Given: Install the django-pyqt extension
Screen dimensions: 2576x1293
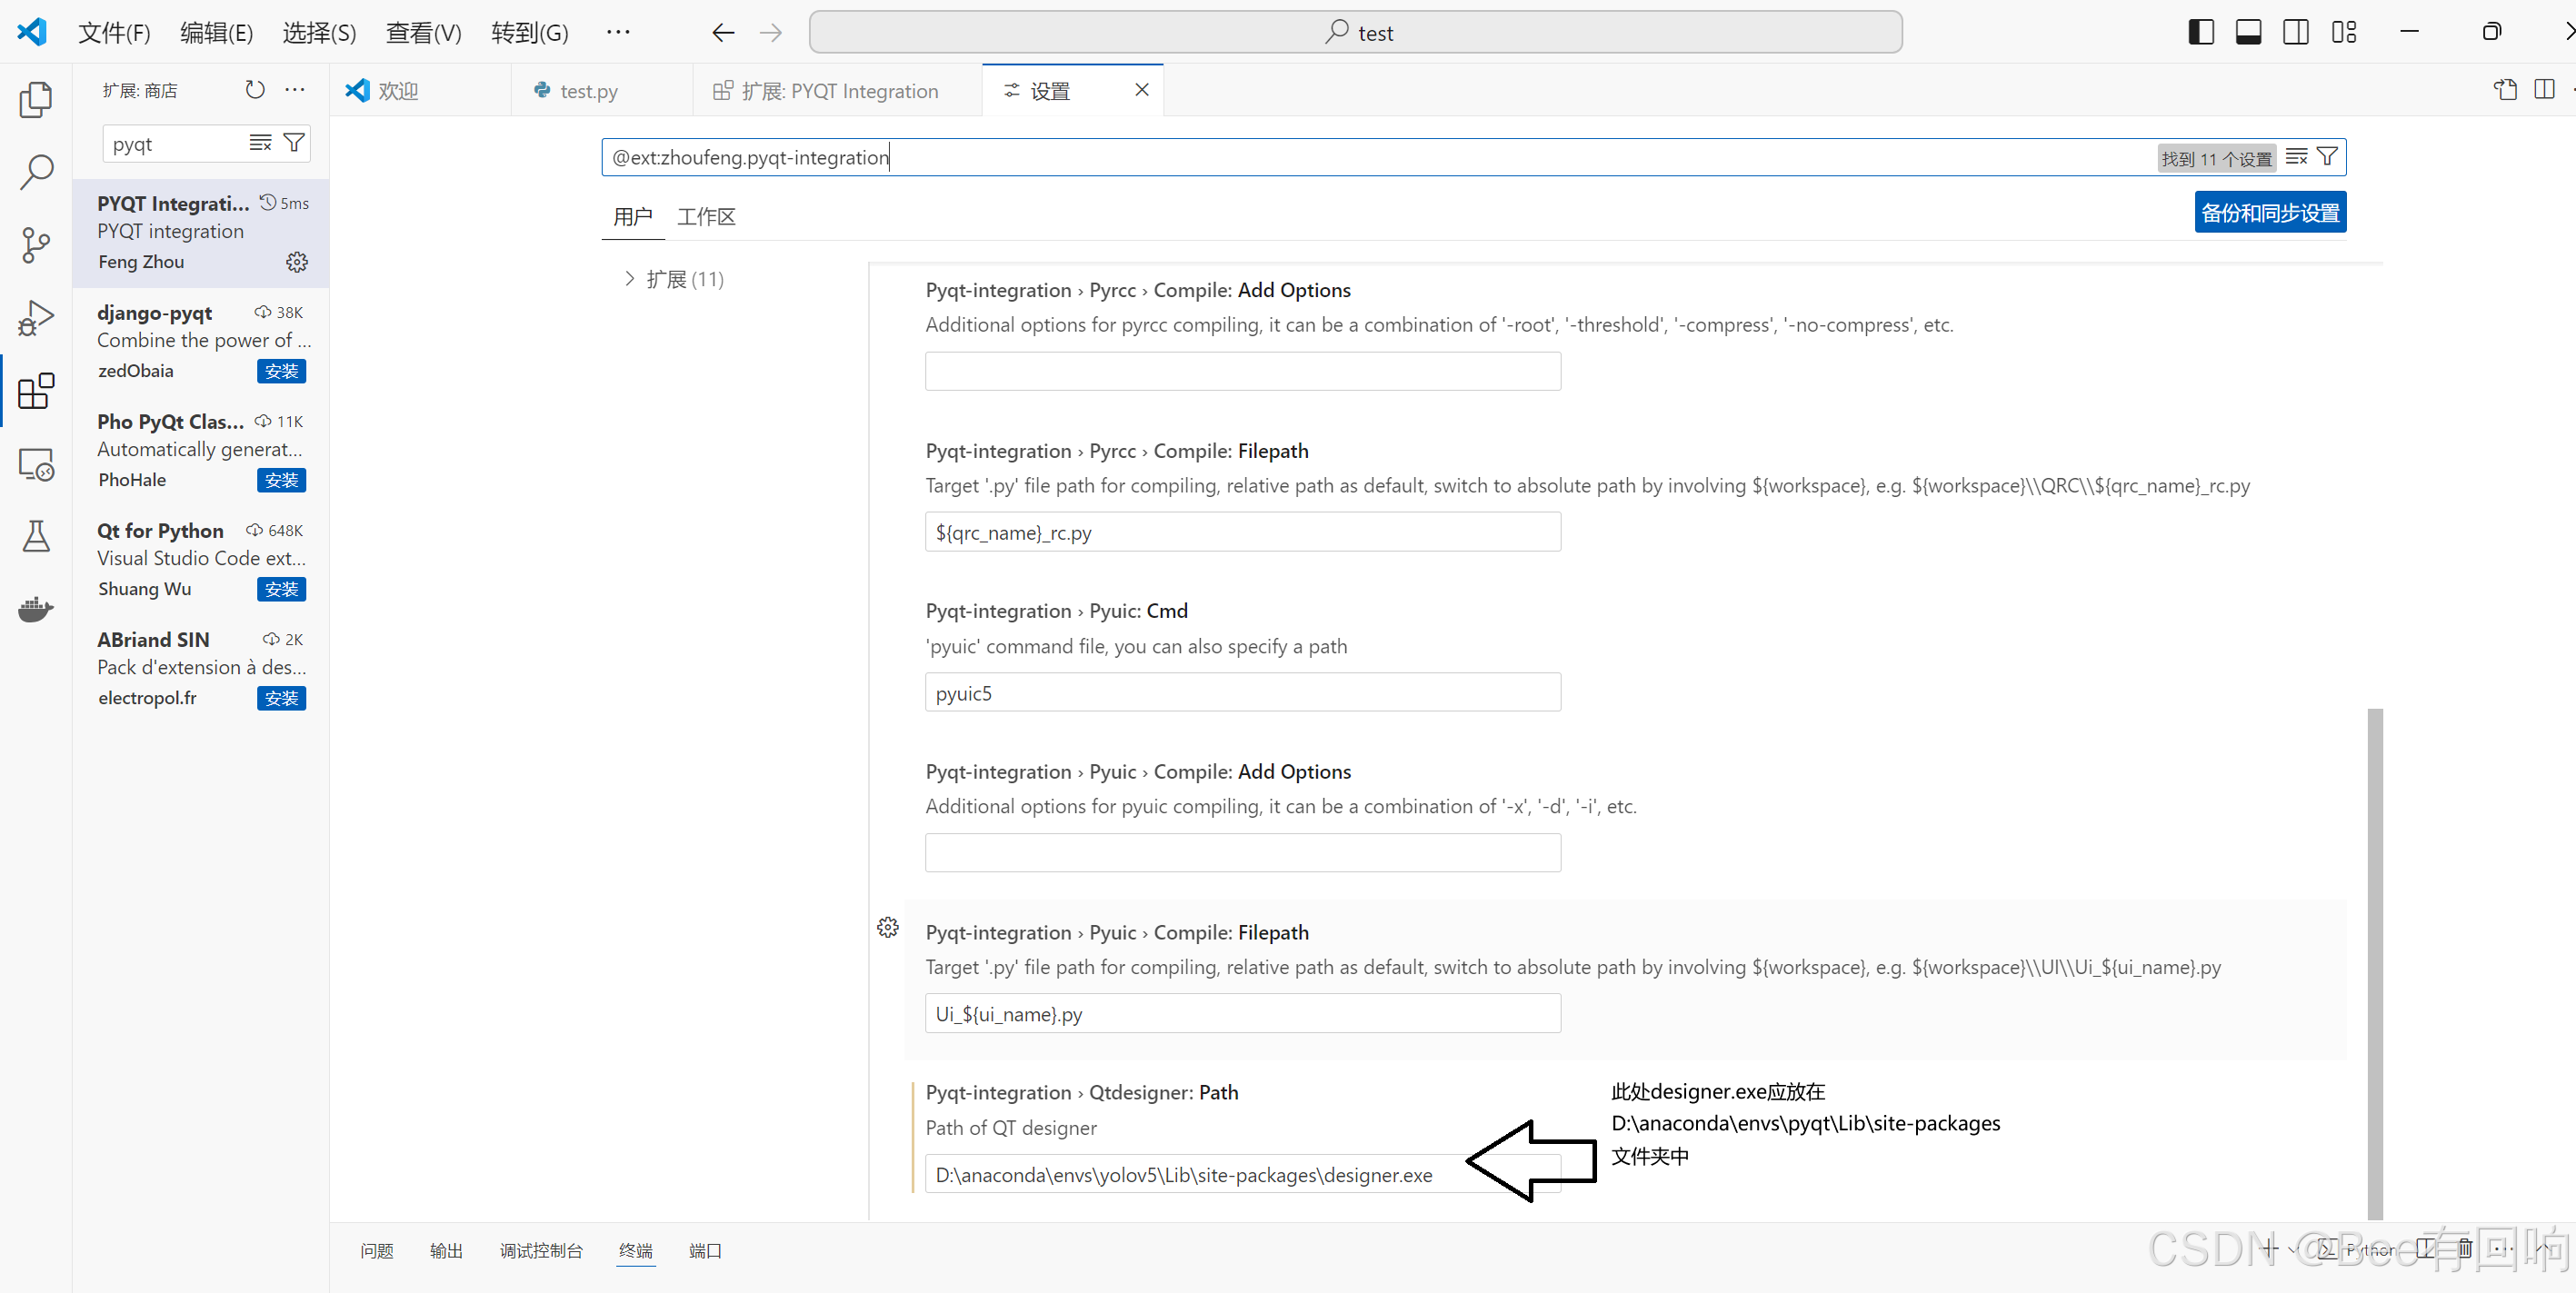Looking at the screenshot, I should [x=281, y=371].
